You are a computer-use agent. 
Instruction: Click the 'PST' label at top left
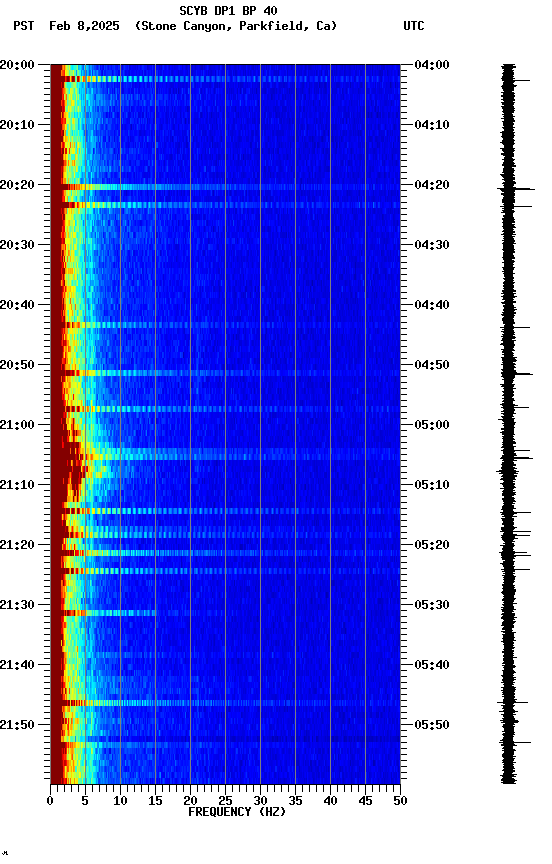(x=24, y=26)
